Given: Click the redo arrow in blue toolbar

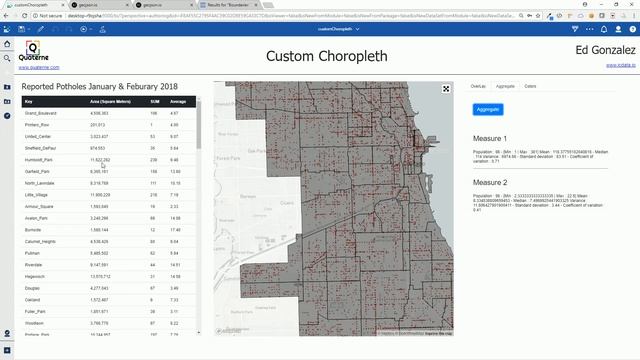Looking at the screenshot, I should [x=69, y=29].
